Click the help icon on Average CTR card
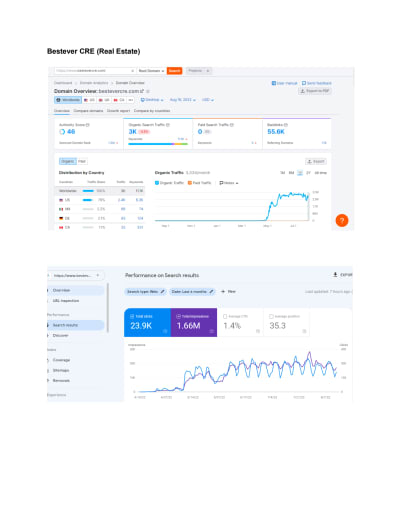The width and height of the screenshot is (400, 518). [258, 331]
